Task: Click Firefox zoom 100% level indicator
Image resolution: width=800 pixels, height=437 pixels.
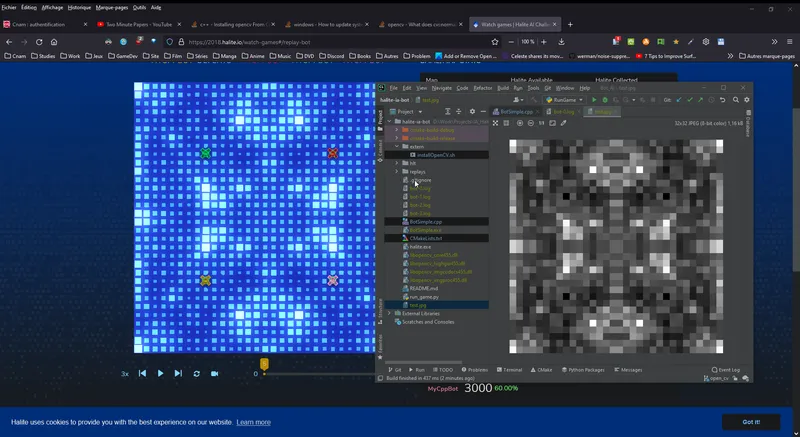Action: (528, 42)
